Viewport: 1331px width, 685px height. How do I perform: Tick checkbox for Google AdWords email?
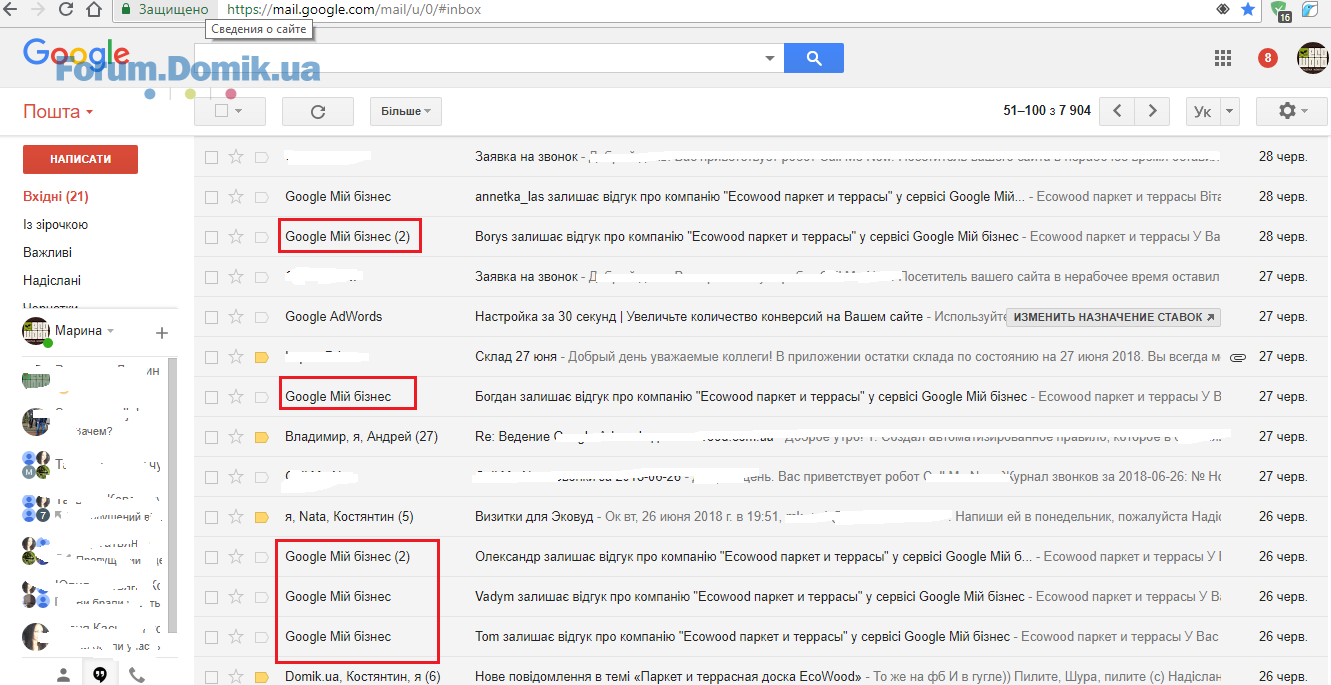[211, 317]
